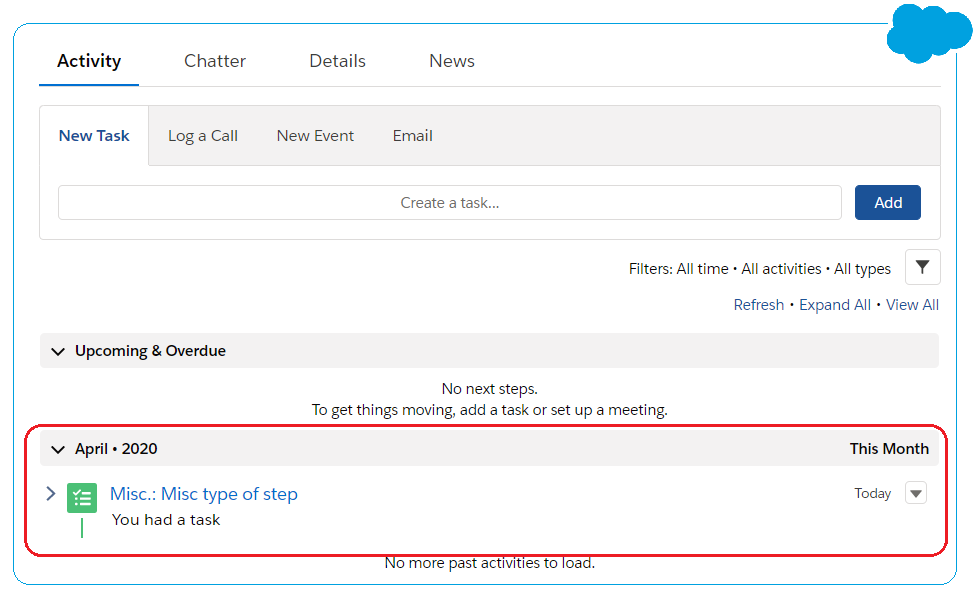975x600 pixels.
Task: Click the Expand All link
Action: tap(834, 305)
